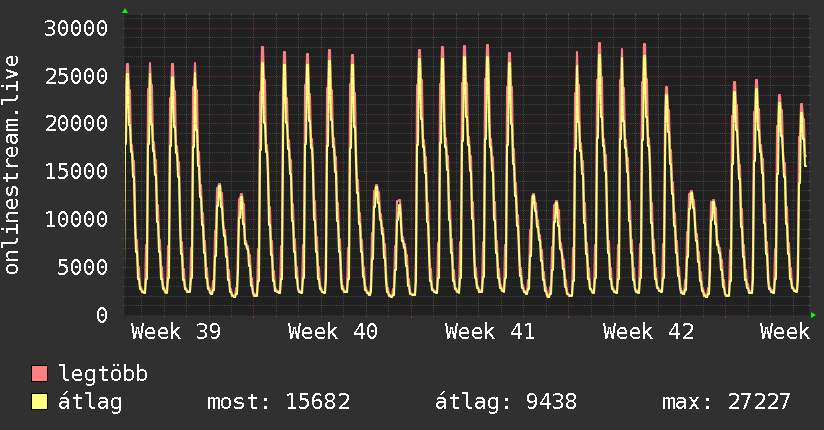Click the yellow átlag color swatch
This screenshot has height=430, width=824.
pyautogui.click(x=39, y=402)
